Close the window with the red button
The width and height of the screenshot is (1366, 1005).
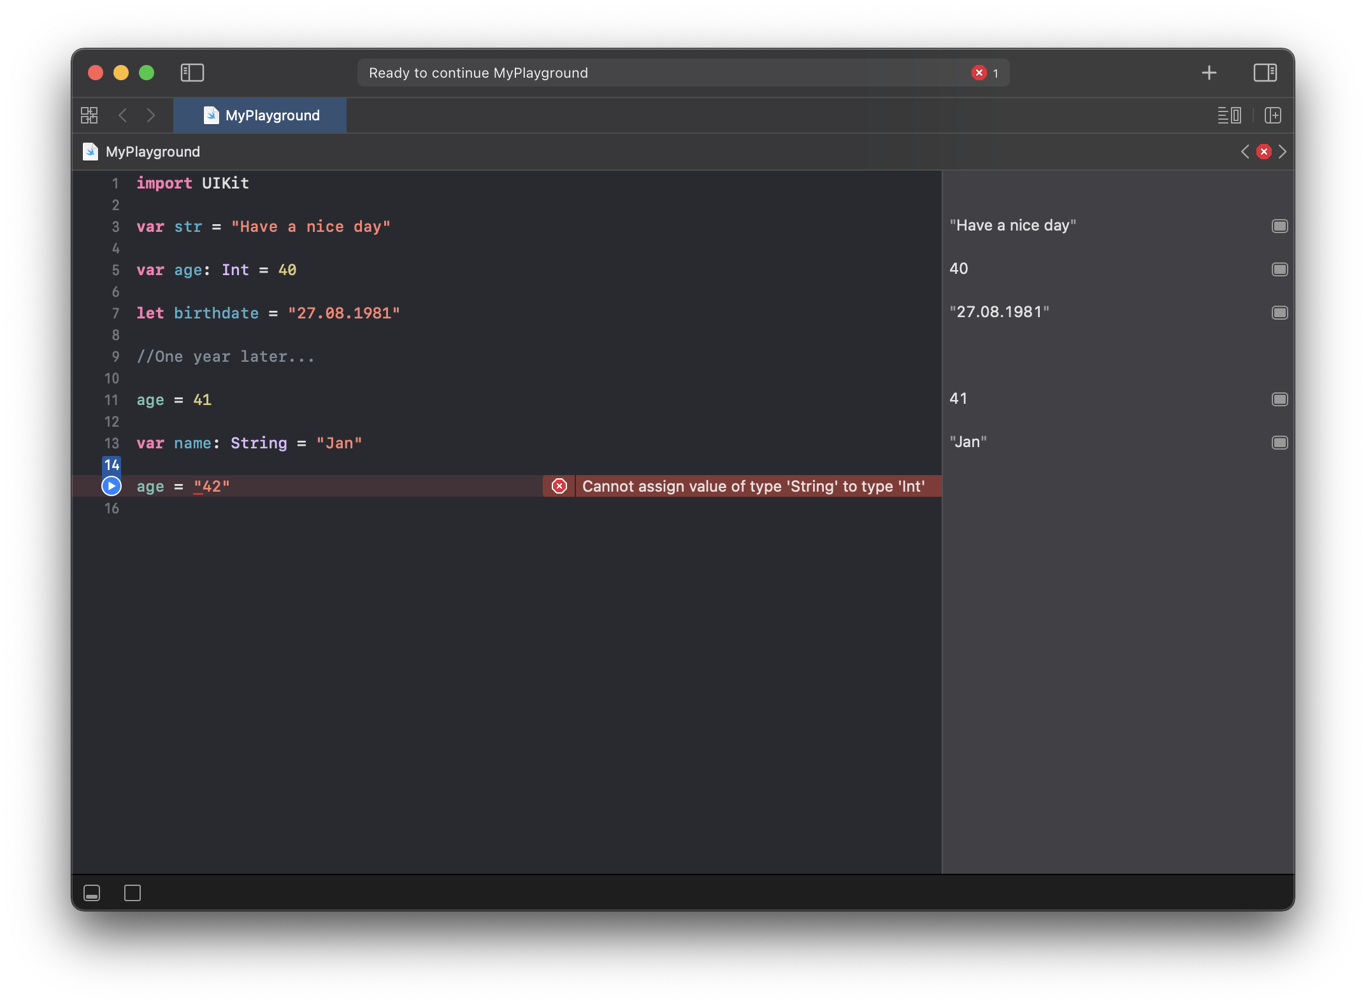96,72
